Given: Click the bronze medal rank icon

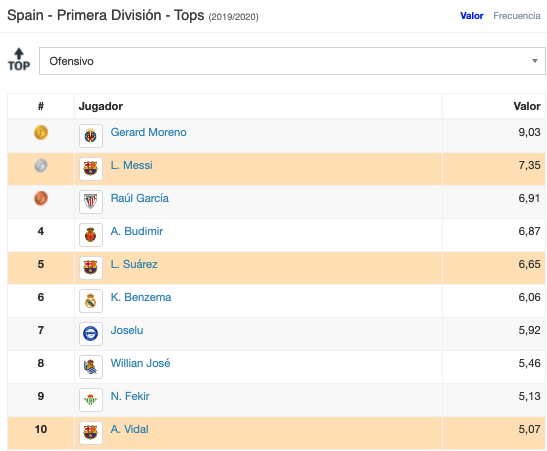Looking at the screenshot, I should tap(41, 198).
